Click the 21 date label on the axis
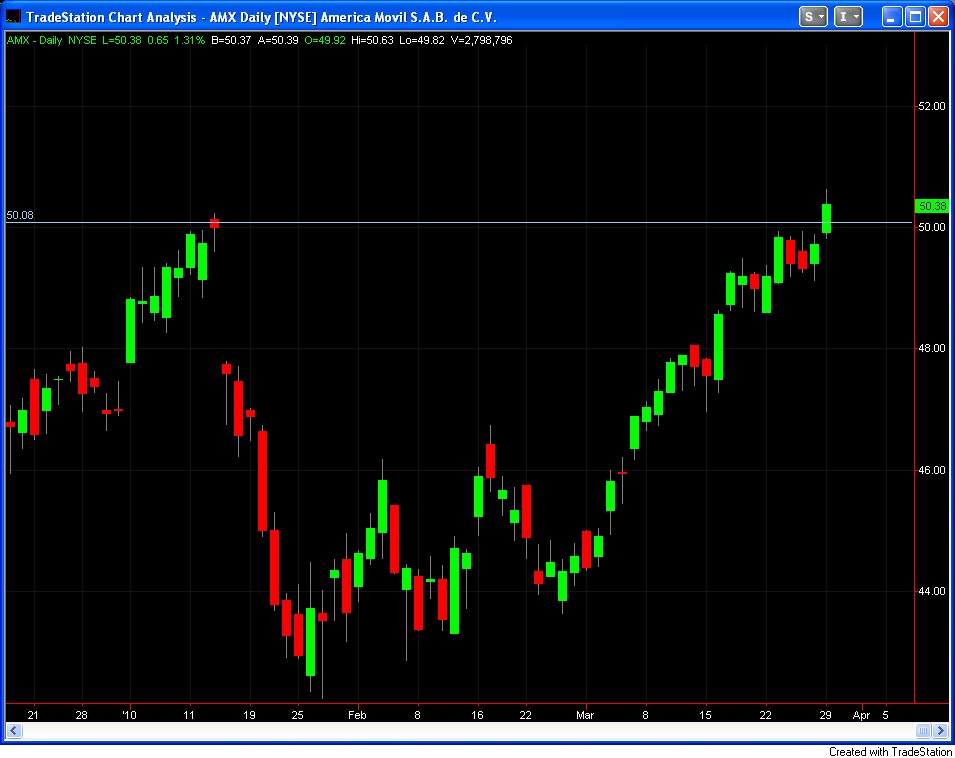 point(33,715)
